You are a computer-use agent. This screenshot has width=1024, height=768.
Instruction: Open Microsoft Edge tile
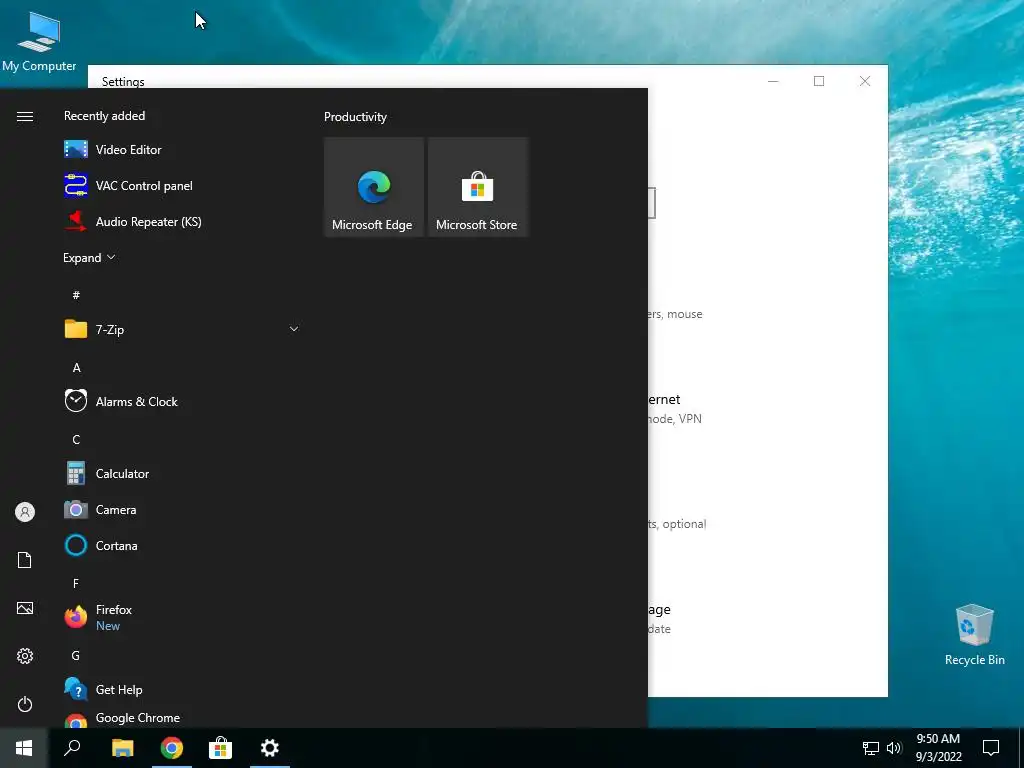374,187
